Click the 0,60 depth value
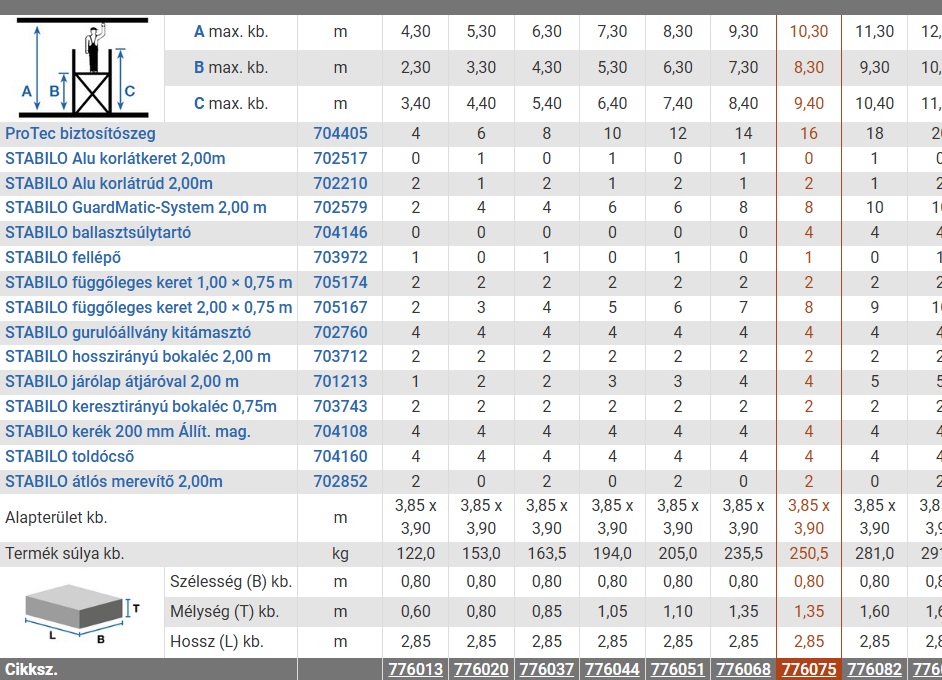The image size is (942, 680). 416,612
